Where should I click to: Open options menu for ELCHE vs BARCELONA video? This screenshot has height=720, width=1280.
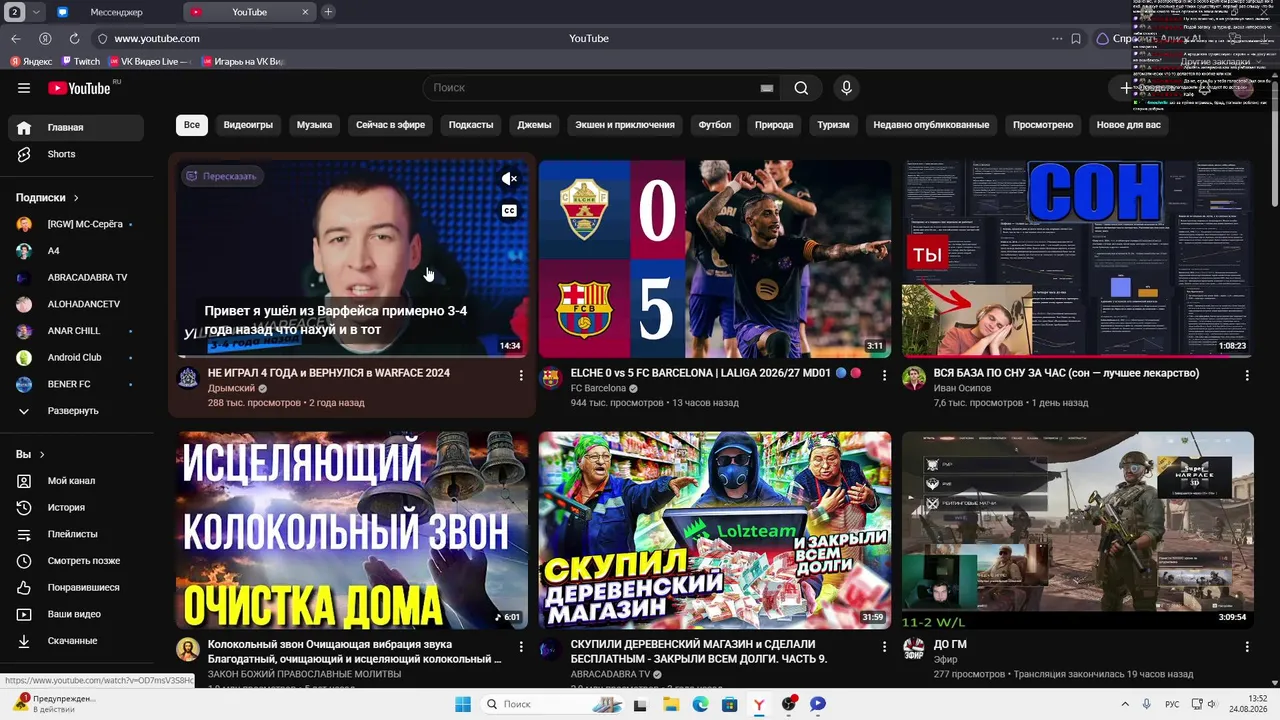(x=884, y=375)
